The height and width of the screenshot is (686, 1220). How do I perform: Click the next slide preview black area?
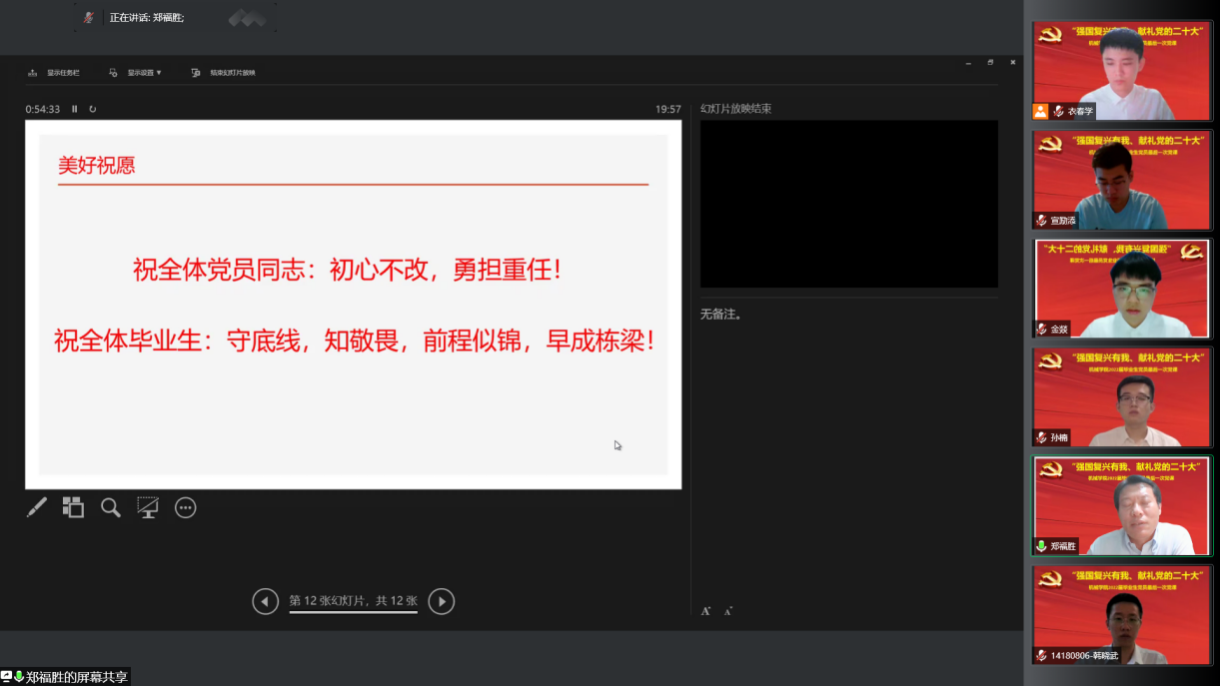(x=848, y=204)
